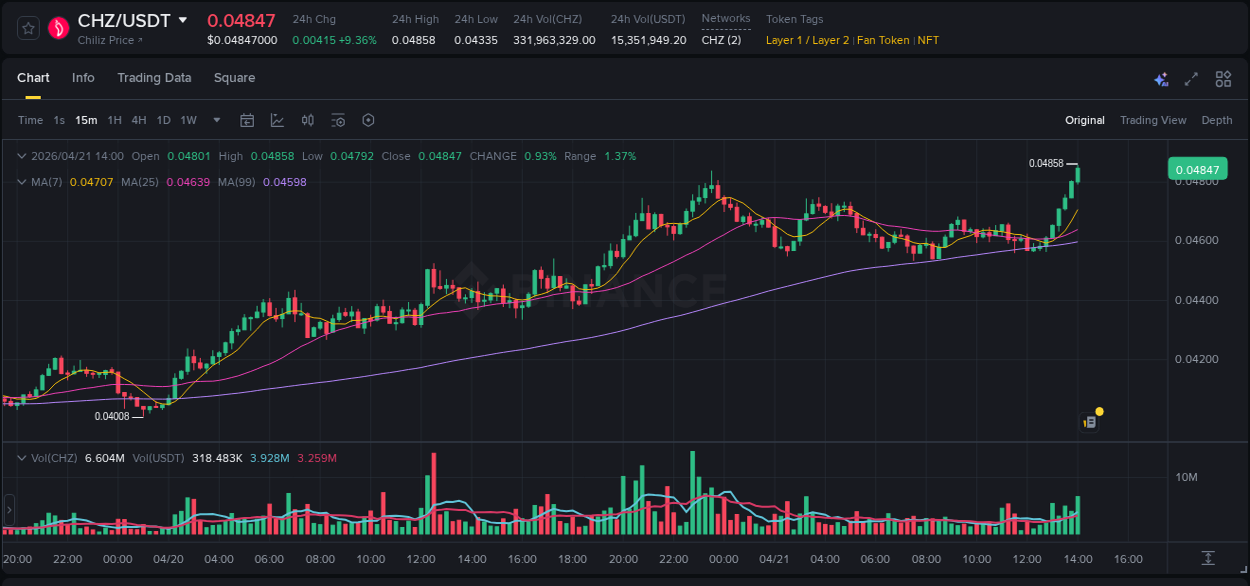The image size is (1250, 586).
Task: Open chart settings via hexagon icon
Action: (x=368, y=120)
